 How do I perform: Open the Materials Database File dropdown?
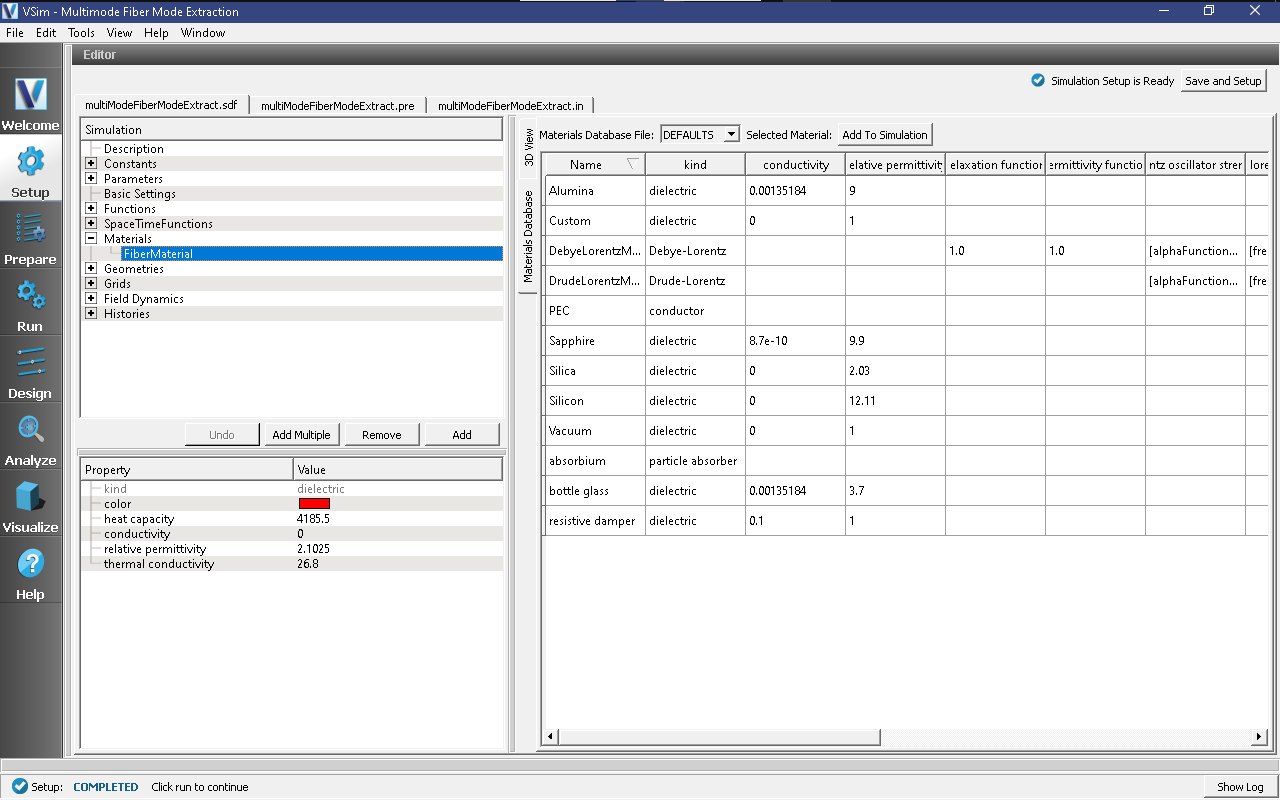coord(700,134)
